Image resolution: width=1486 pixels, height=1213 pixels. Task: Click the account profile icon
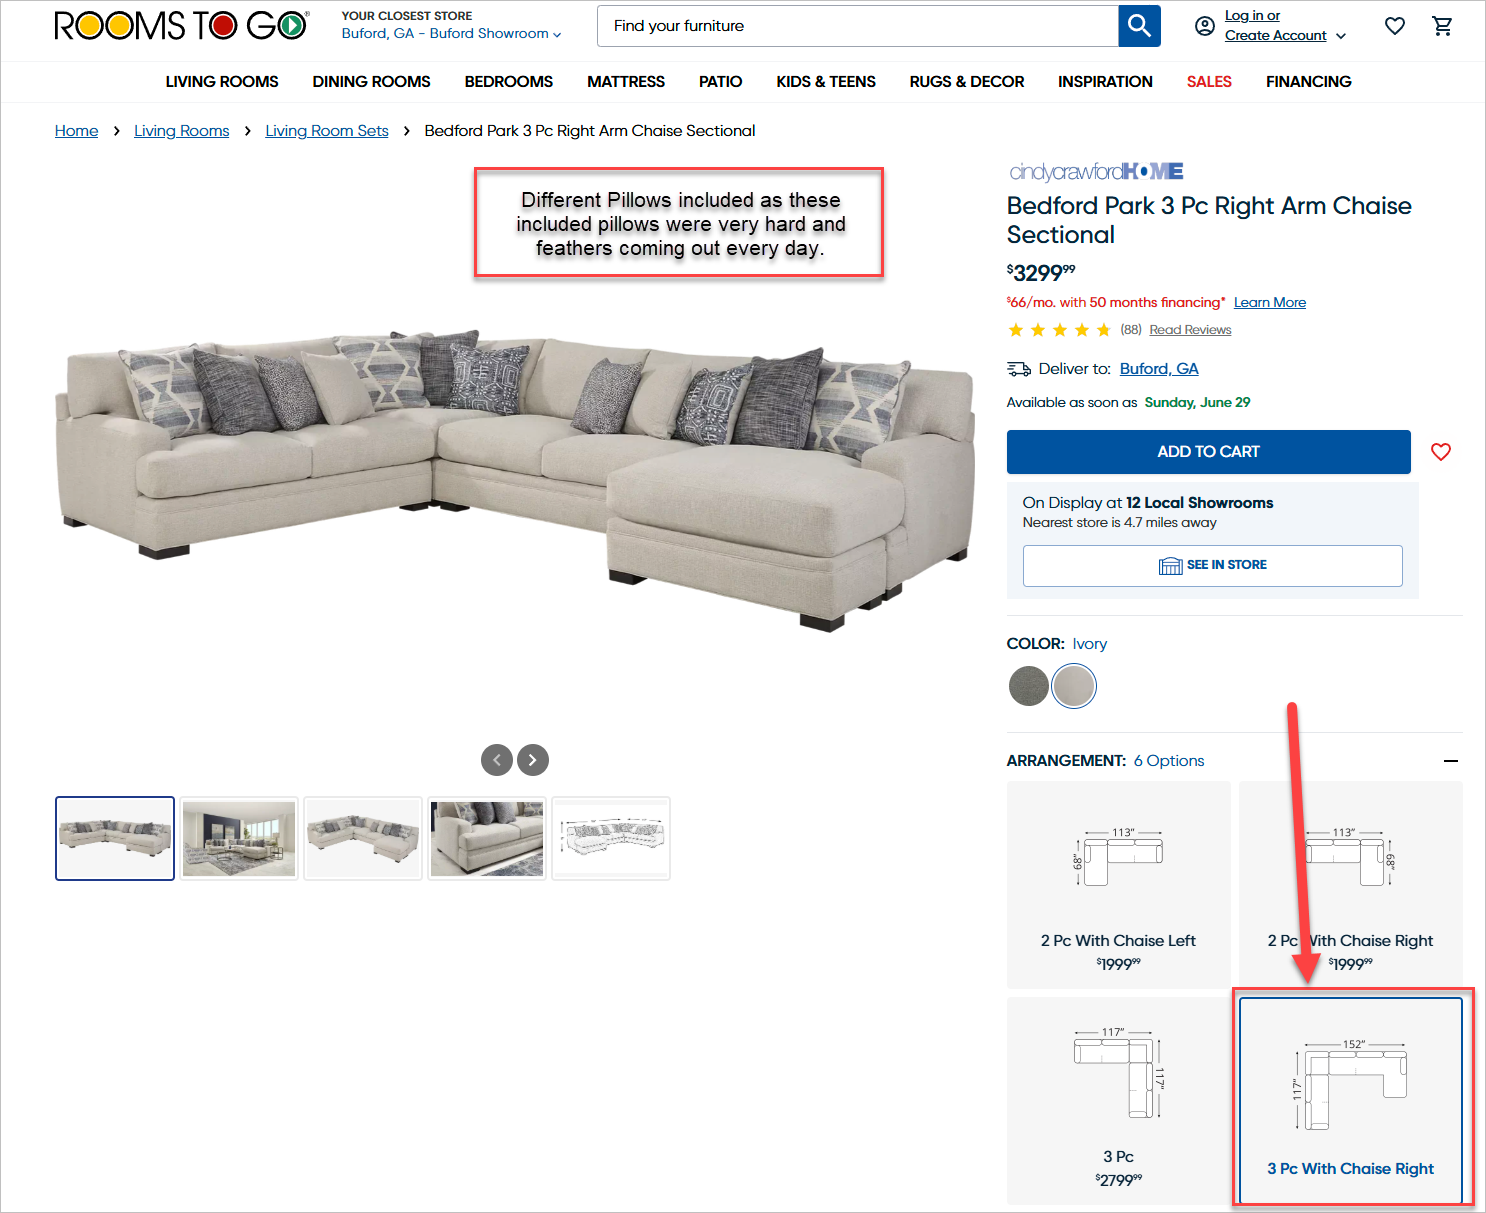1205,27
